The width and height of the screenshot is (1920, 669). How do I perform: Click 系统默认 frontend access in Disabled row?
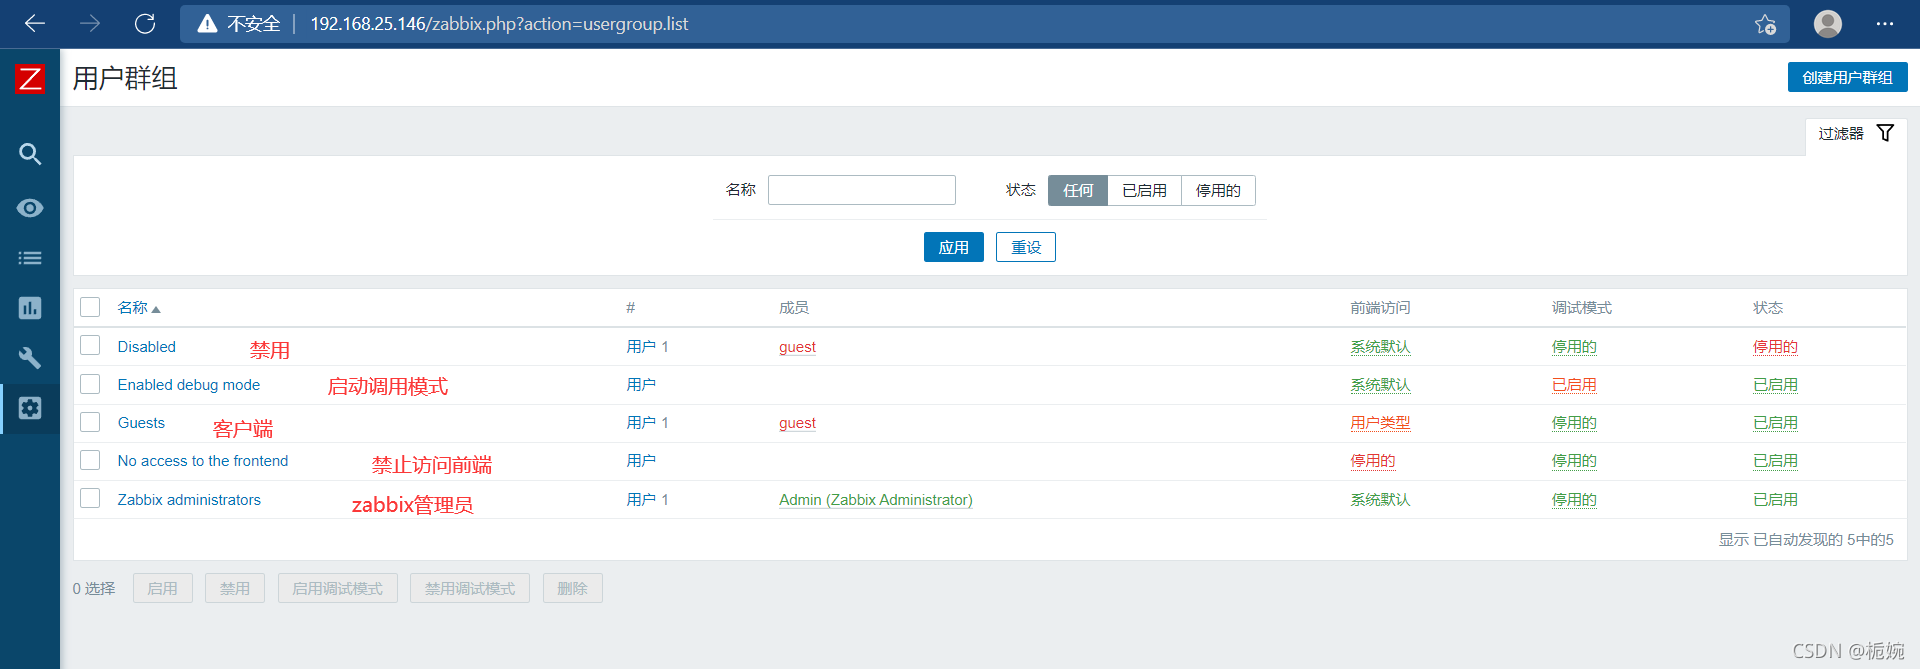pyautogui.click(x=1380, y=347)
